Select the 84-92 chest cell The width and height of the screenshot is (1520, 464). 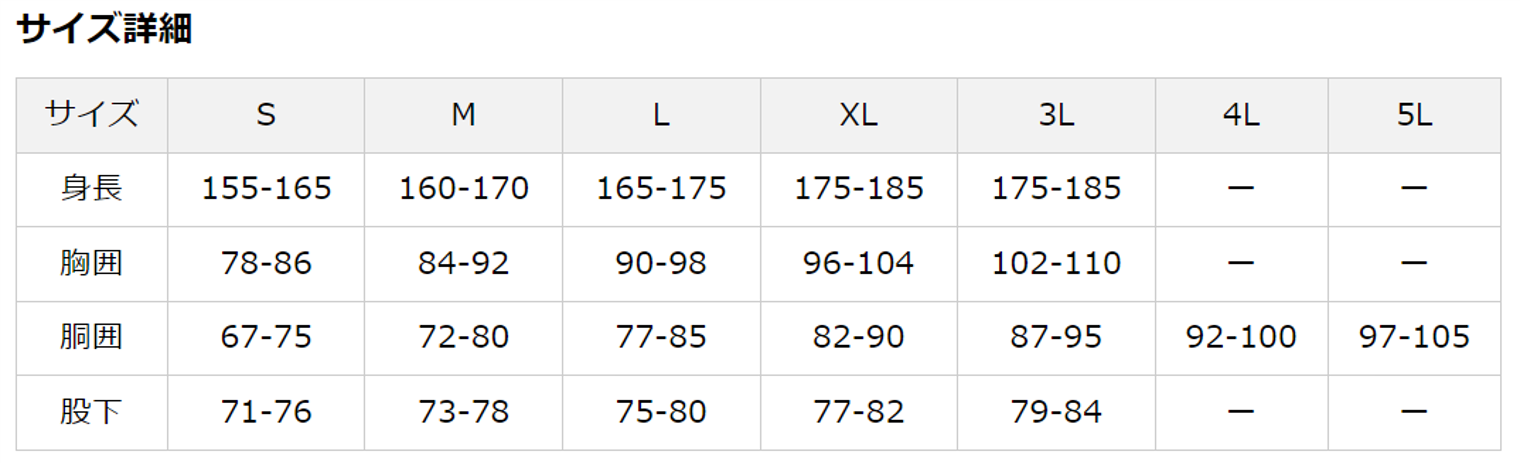(x=463, y=263)
